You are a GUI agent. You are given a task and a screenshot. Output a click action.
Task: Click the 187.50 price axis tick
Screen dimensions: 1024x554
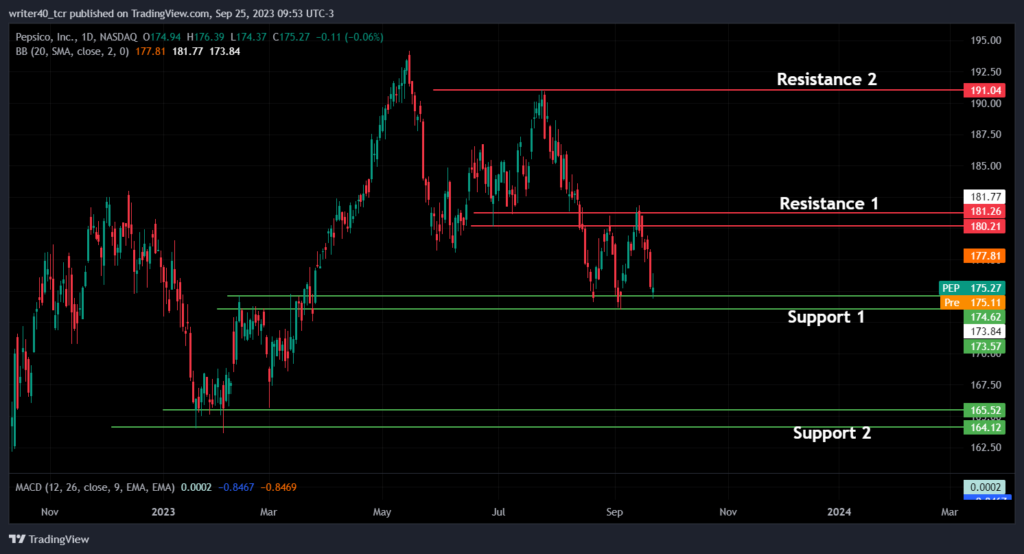[x=985, y=135]
